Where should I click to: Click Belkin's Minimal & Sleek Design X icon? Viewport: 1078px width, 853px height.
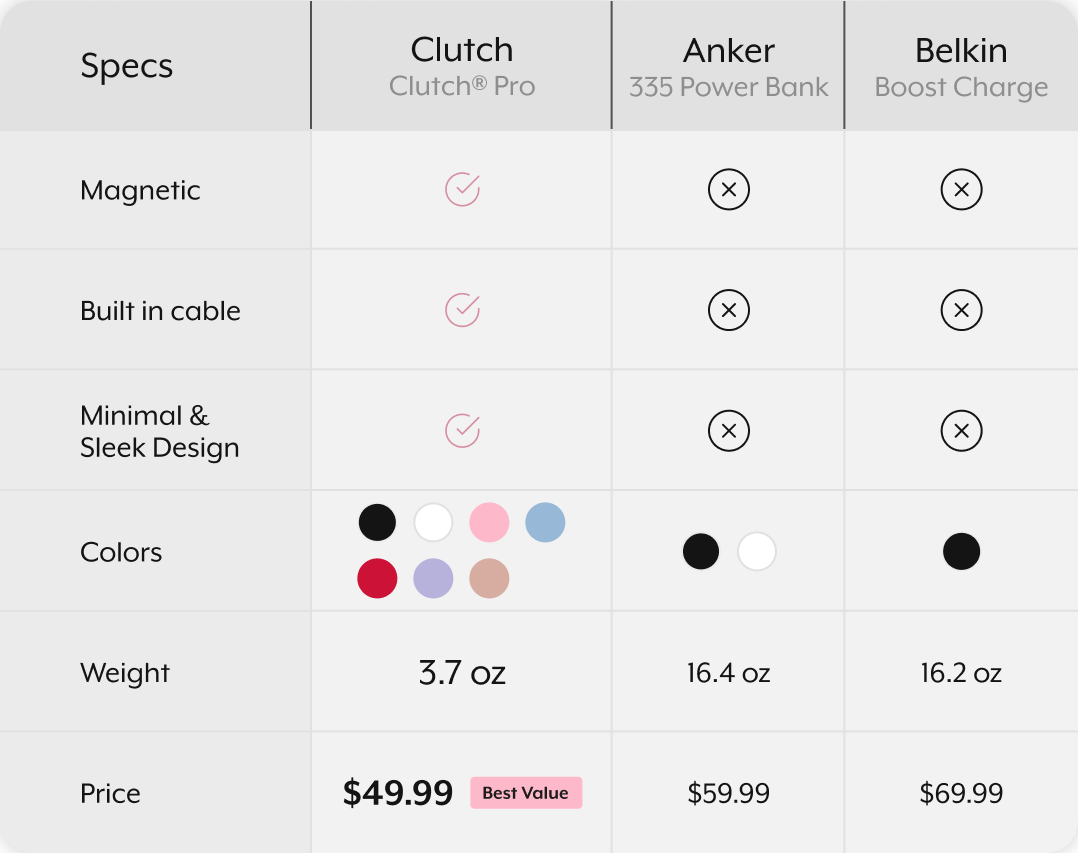[961, 431]
